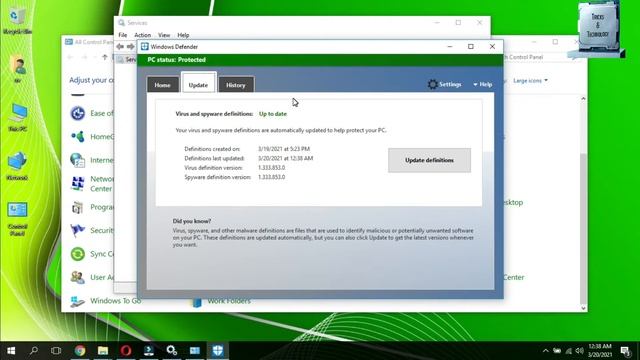Expand the Help dropdown in Windows Defender
Viewport: 640px width, 360px height.
pyautogui.click(x=483, y=84)
